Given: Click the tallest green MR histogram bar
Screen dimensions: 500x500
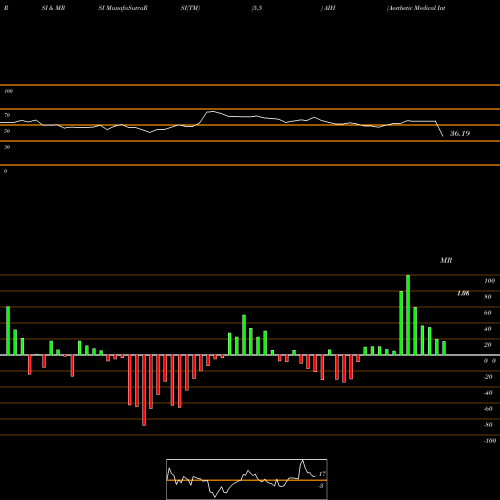Looking at the screenshot, I should [x=408, y=315].
